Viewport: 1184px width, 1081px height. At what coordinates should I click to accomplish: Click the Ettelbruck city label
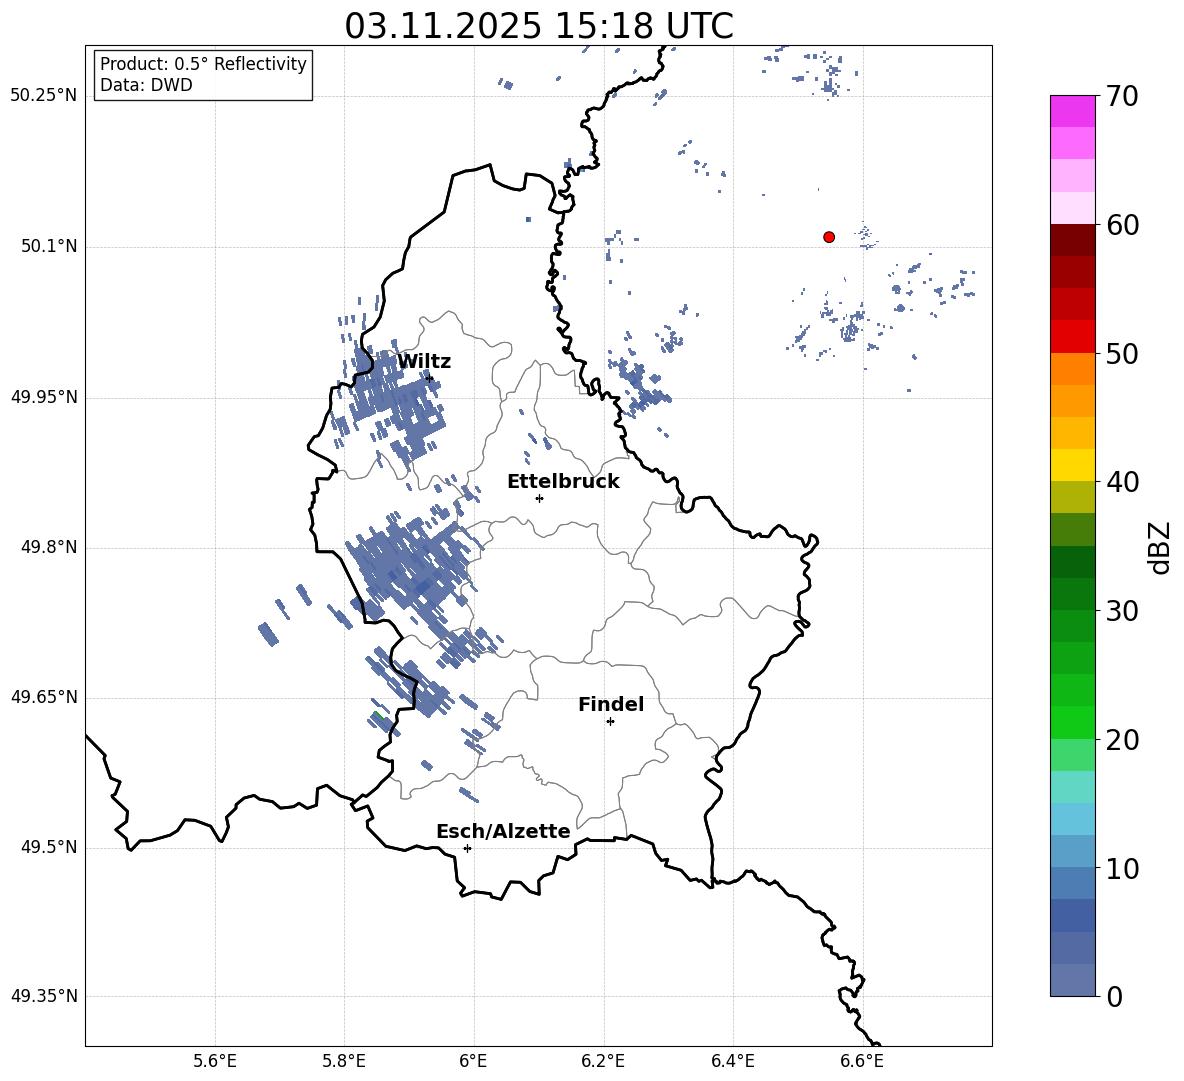click(563, 482)
